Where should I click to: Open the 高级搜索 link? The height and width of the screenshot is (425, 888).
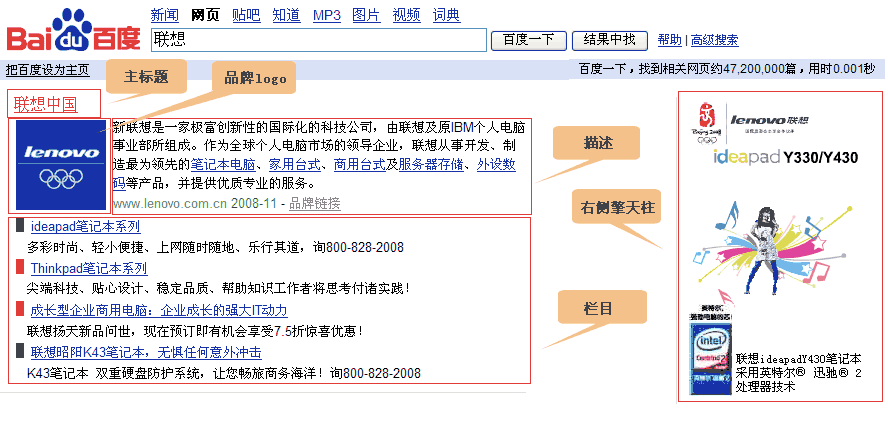tap(715, 40)
